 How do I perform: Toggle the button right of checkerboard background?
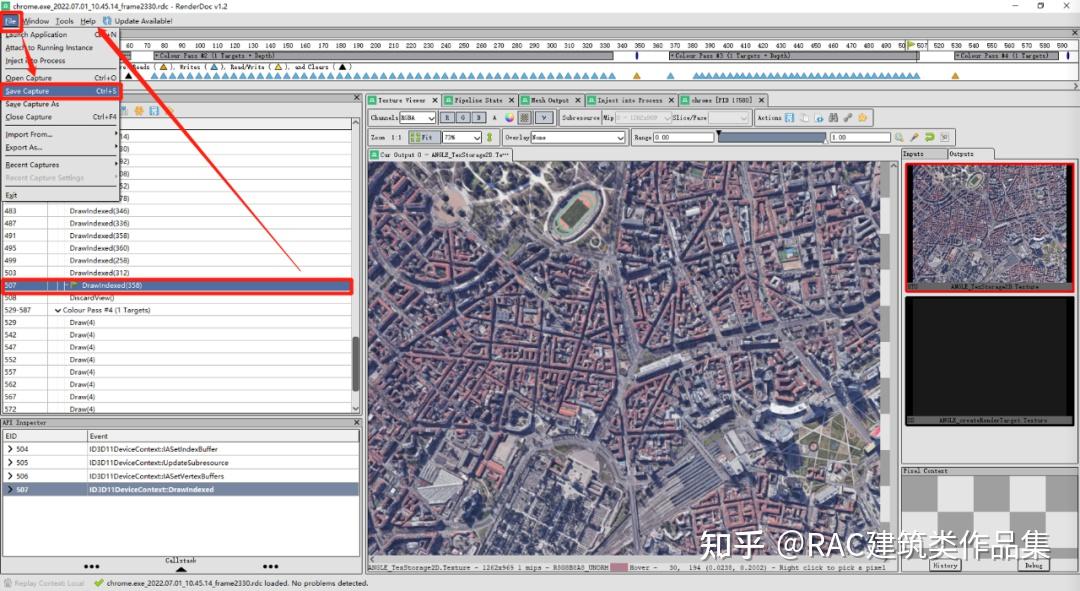click(x=544, y=118)
